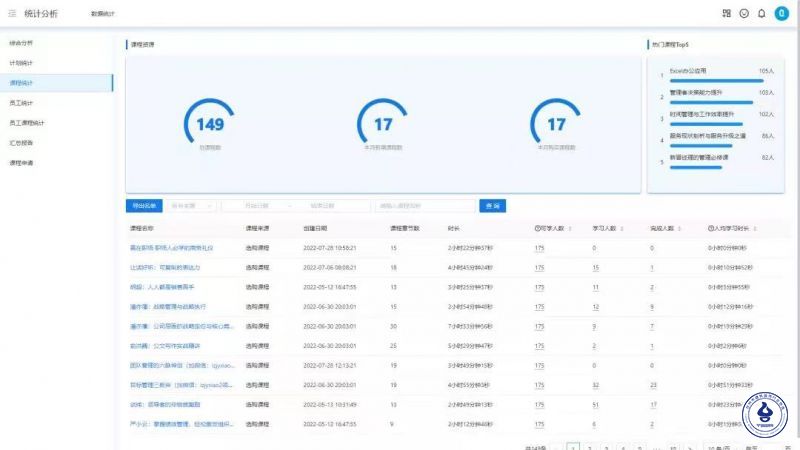Click the date 2022-07-28 12:13:21
Image resolution: width=800 pixels, height=450 pixels.
coord(330,365)
